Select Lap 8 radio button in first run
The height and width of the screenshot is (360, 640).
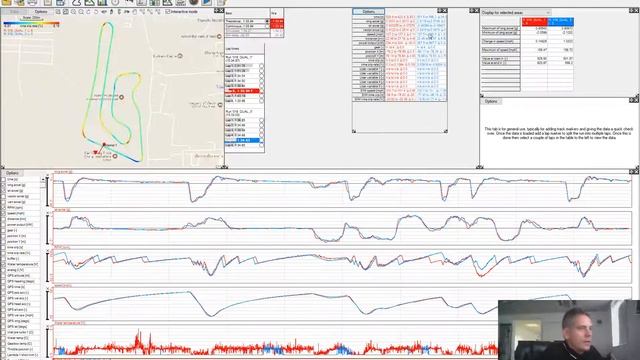click(261, 100)
